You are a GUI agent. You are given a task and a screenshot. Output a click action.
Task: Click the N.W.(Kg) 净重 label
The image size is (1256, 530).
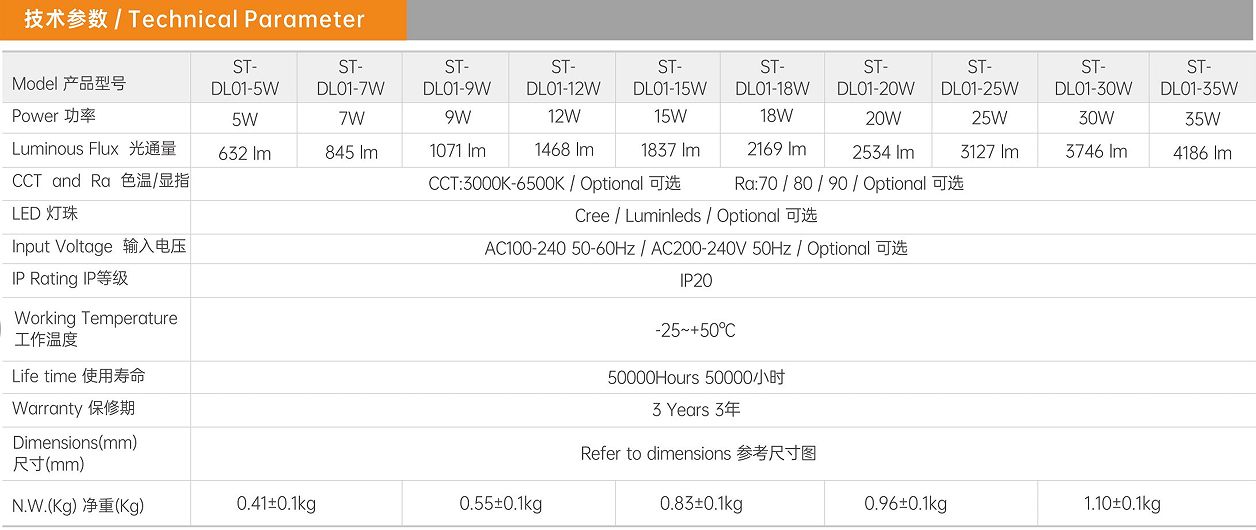78,506
